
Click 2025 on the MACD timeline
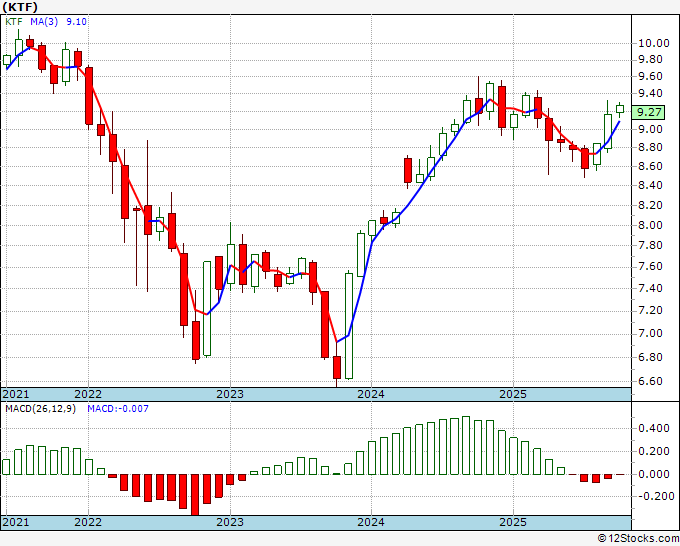click(x=513, y=522)
